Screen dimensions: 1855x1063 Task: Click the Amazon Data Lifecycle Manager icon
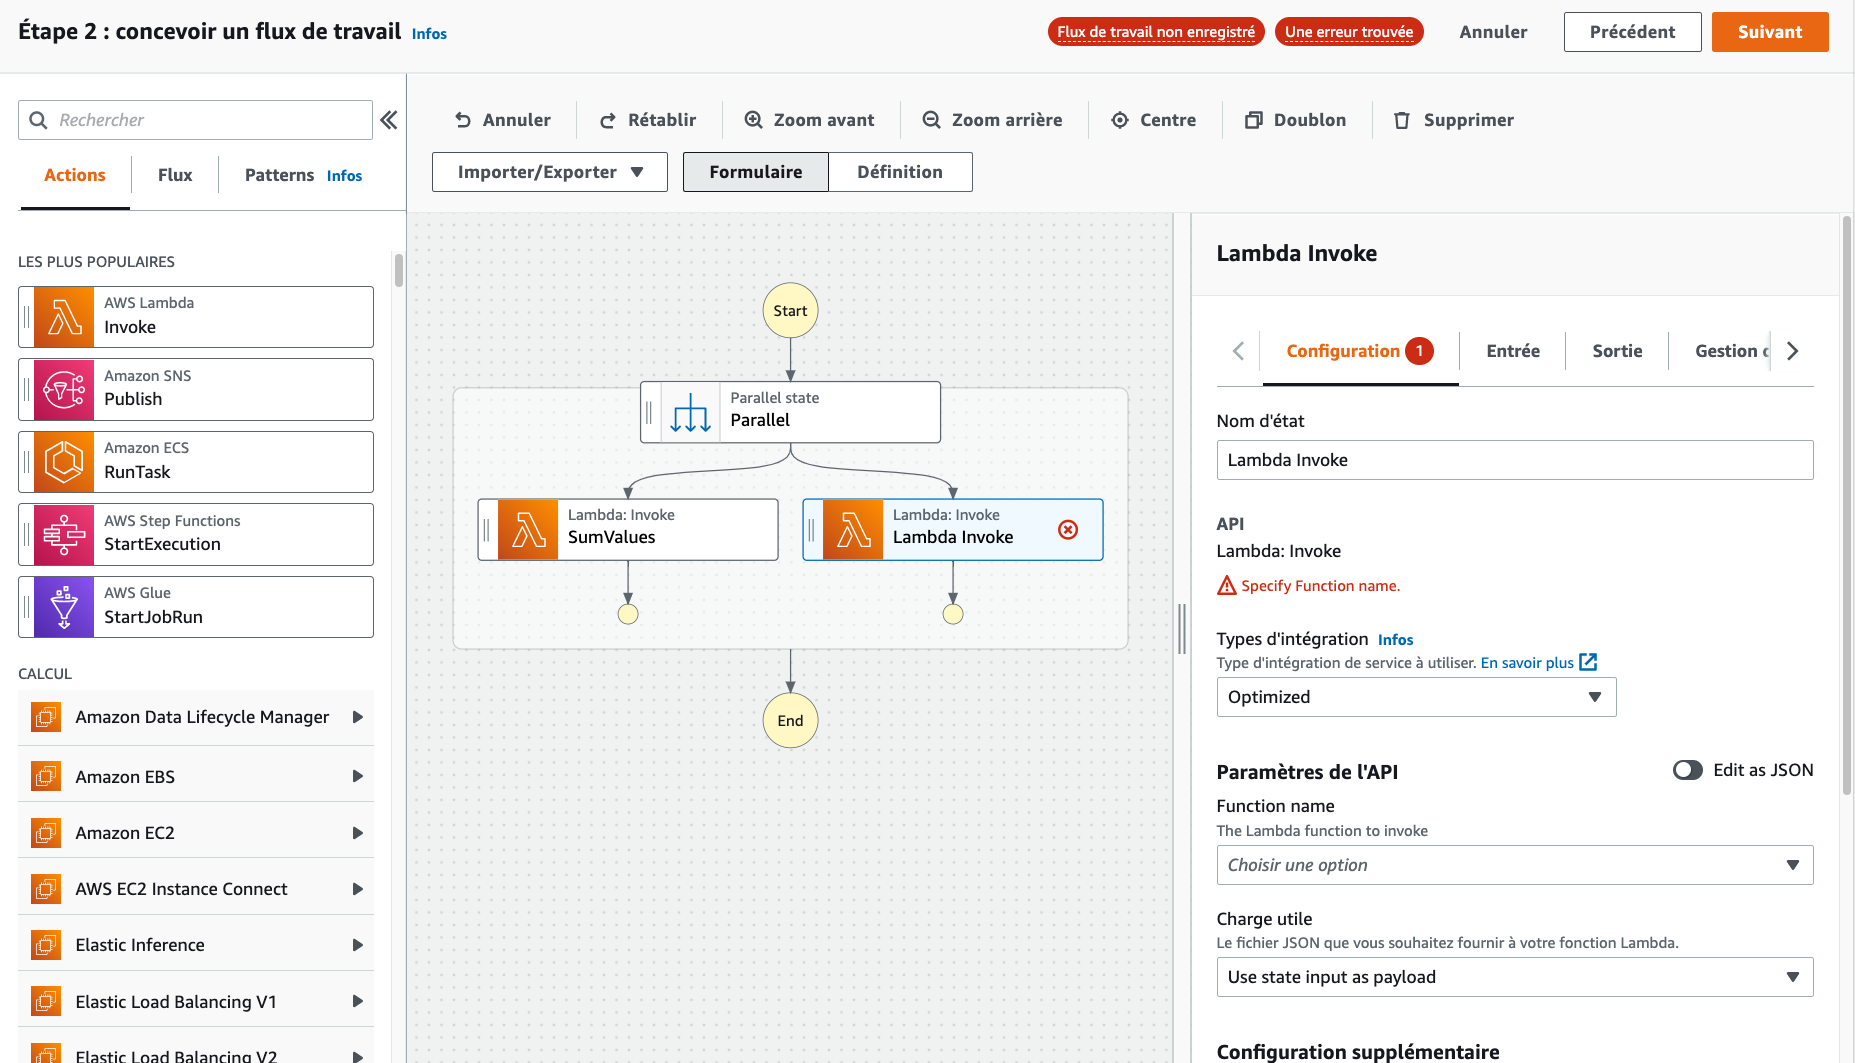point(46,717)
